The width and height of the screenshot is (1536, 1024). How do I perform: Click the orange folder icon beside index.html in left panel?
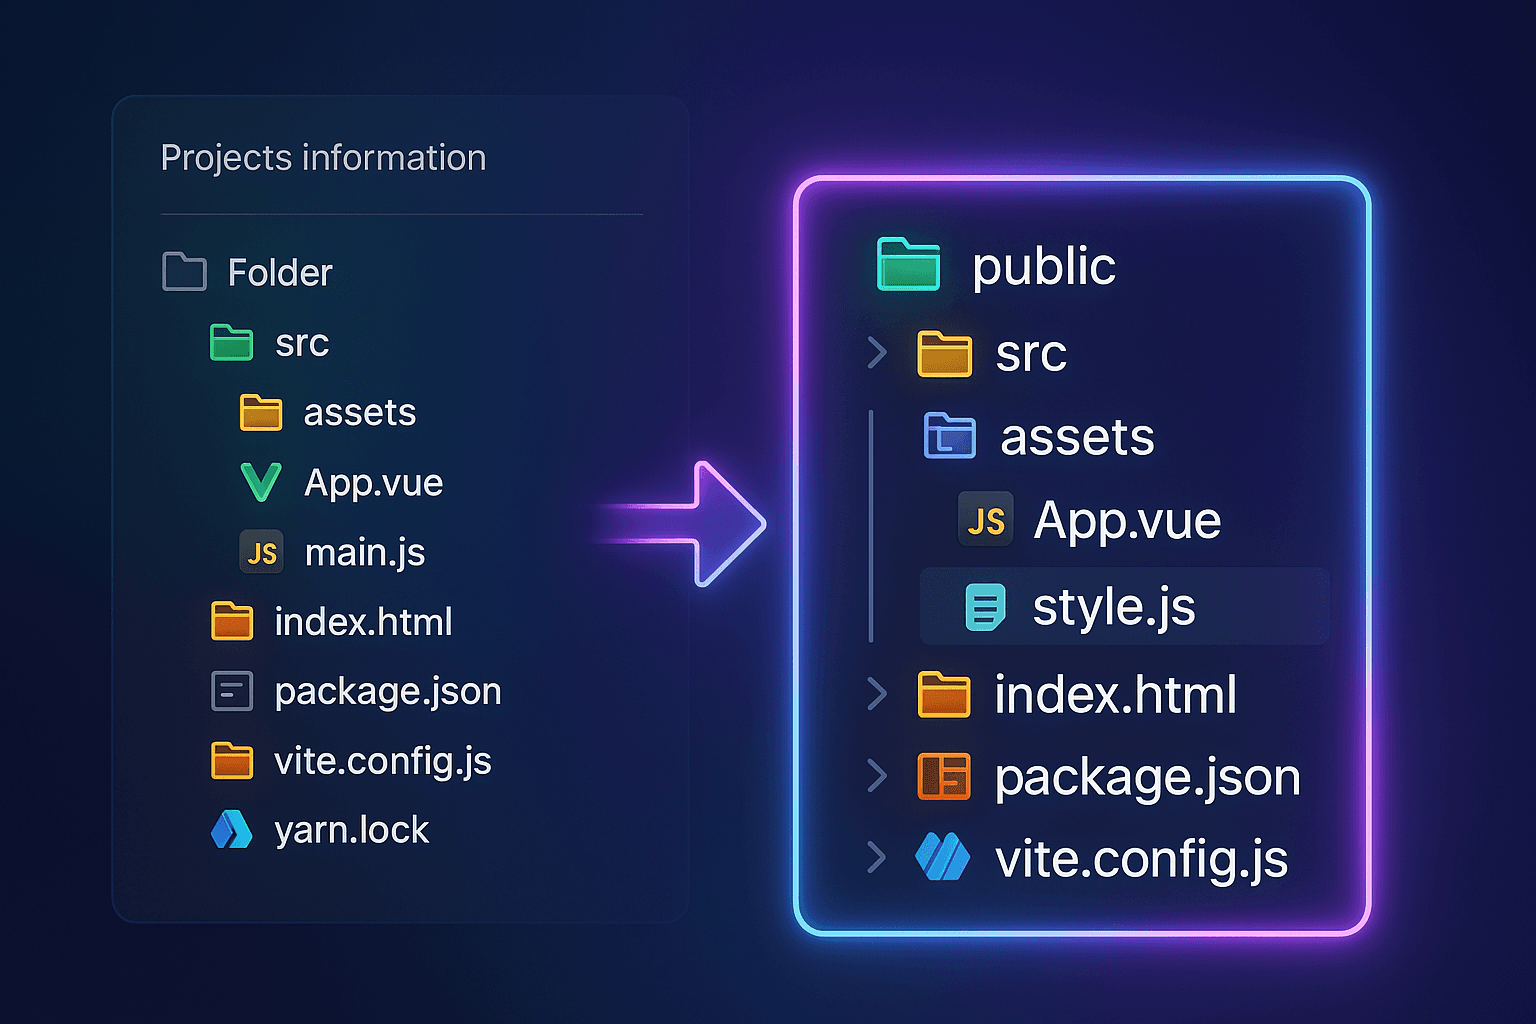(x=232, y=621)
